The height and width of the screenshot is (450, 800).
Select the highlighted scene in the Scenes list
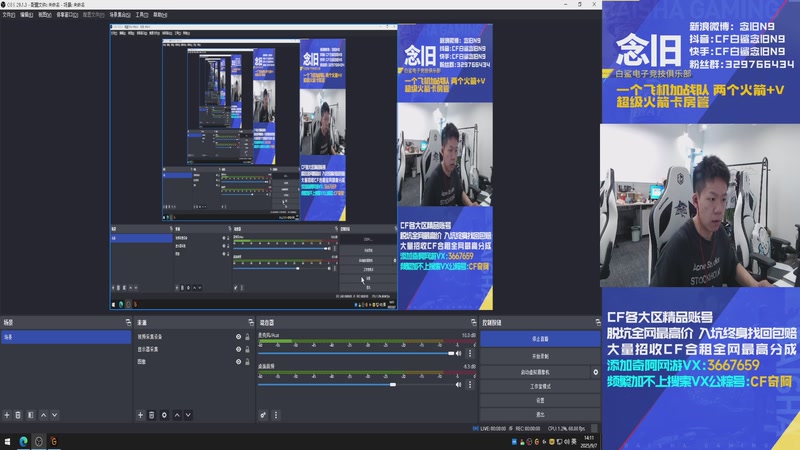(66, 337)
